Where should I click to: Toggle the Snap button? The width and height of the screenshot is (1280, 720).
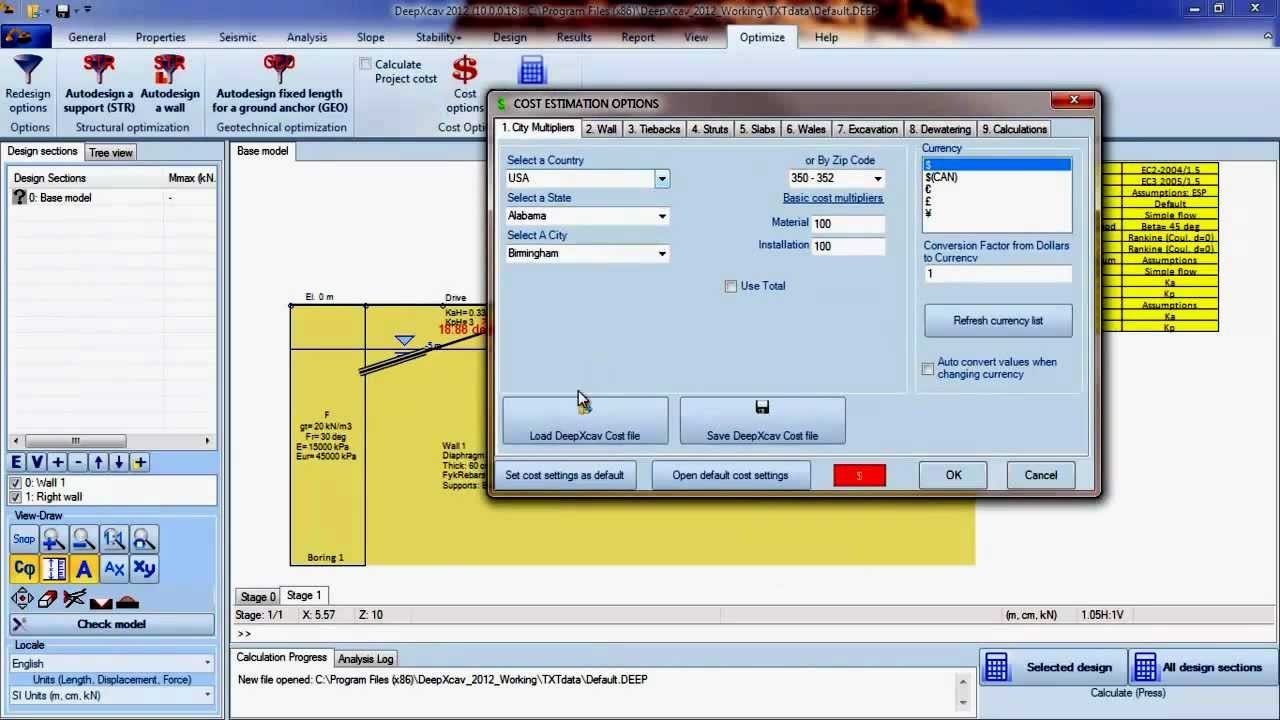(x=24, y=540)
